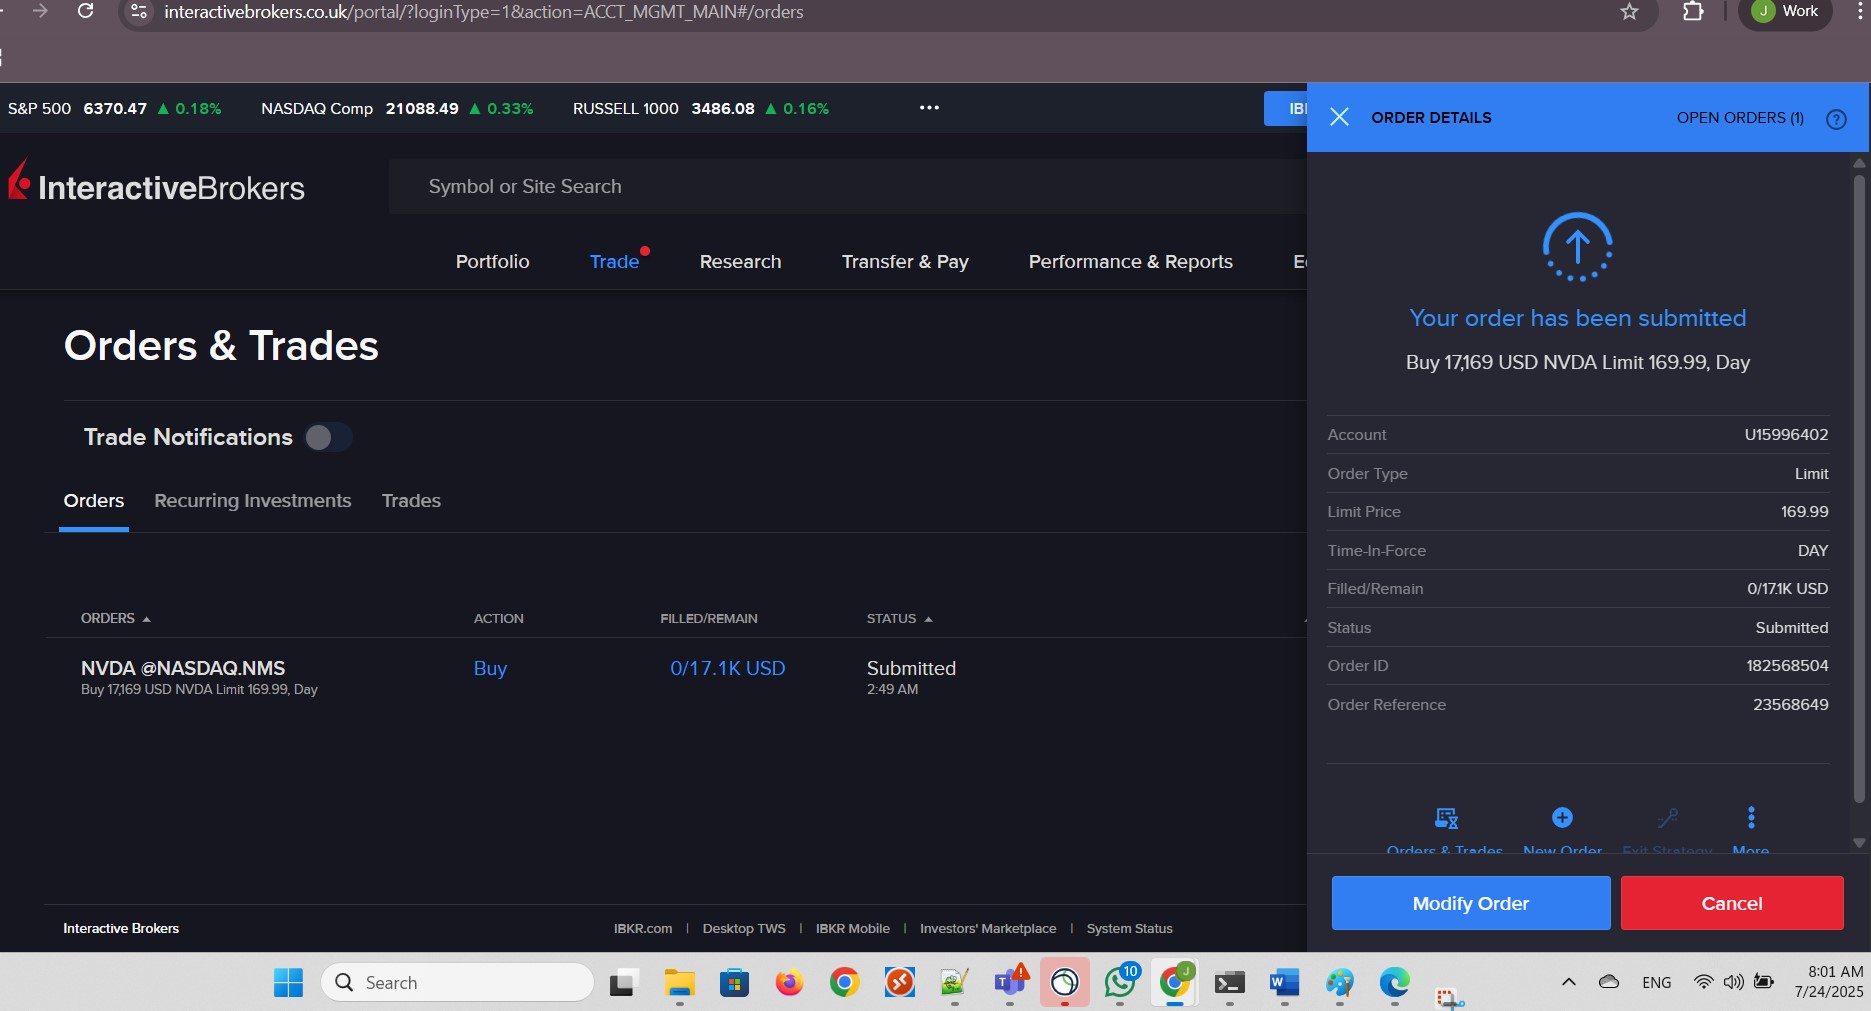1871x1011 pixels.
Task: Open the volume control in system tray
Action: point(1734,982)
